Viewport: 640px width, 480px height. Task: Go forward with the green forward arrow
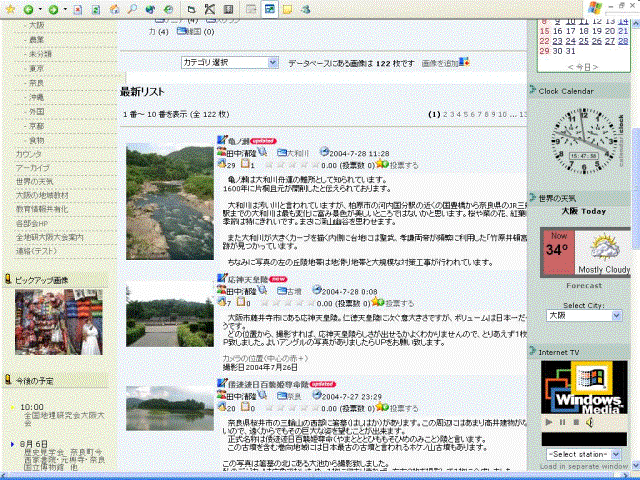[53, 9]
